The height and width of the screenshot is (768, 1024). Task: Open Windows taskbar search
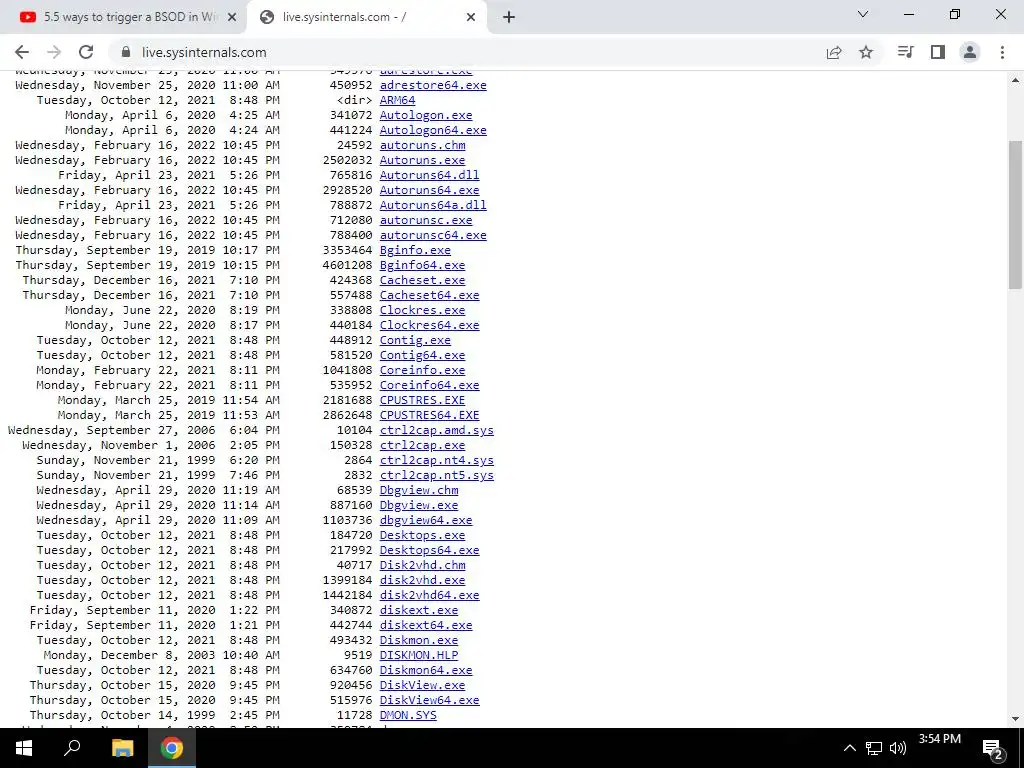(72, 748)
